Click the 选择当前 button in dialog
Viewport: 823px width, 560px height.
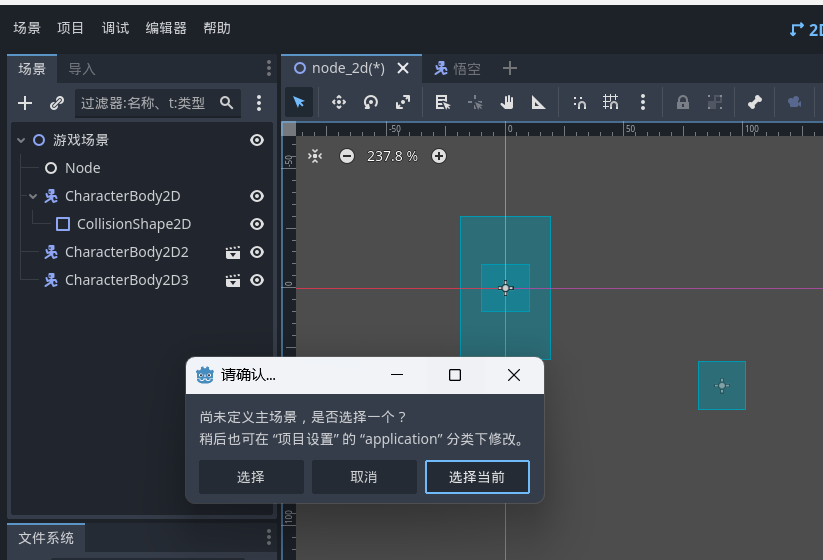pos(477,477)
